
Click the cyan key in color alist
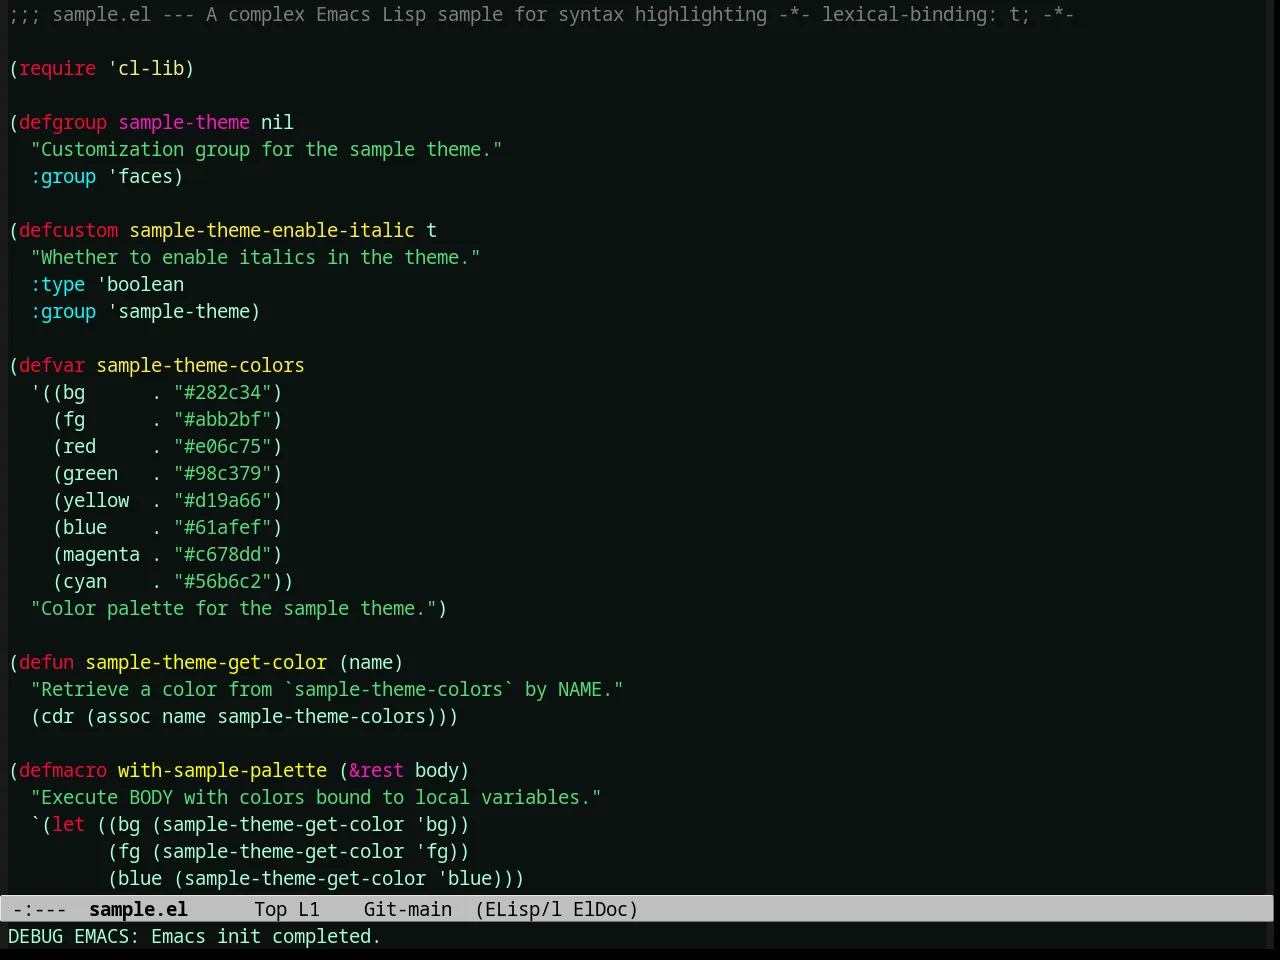click(x=85, y=581)
